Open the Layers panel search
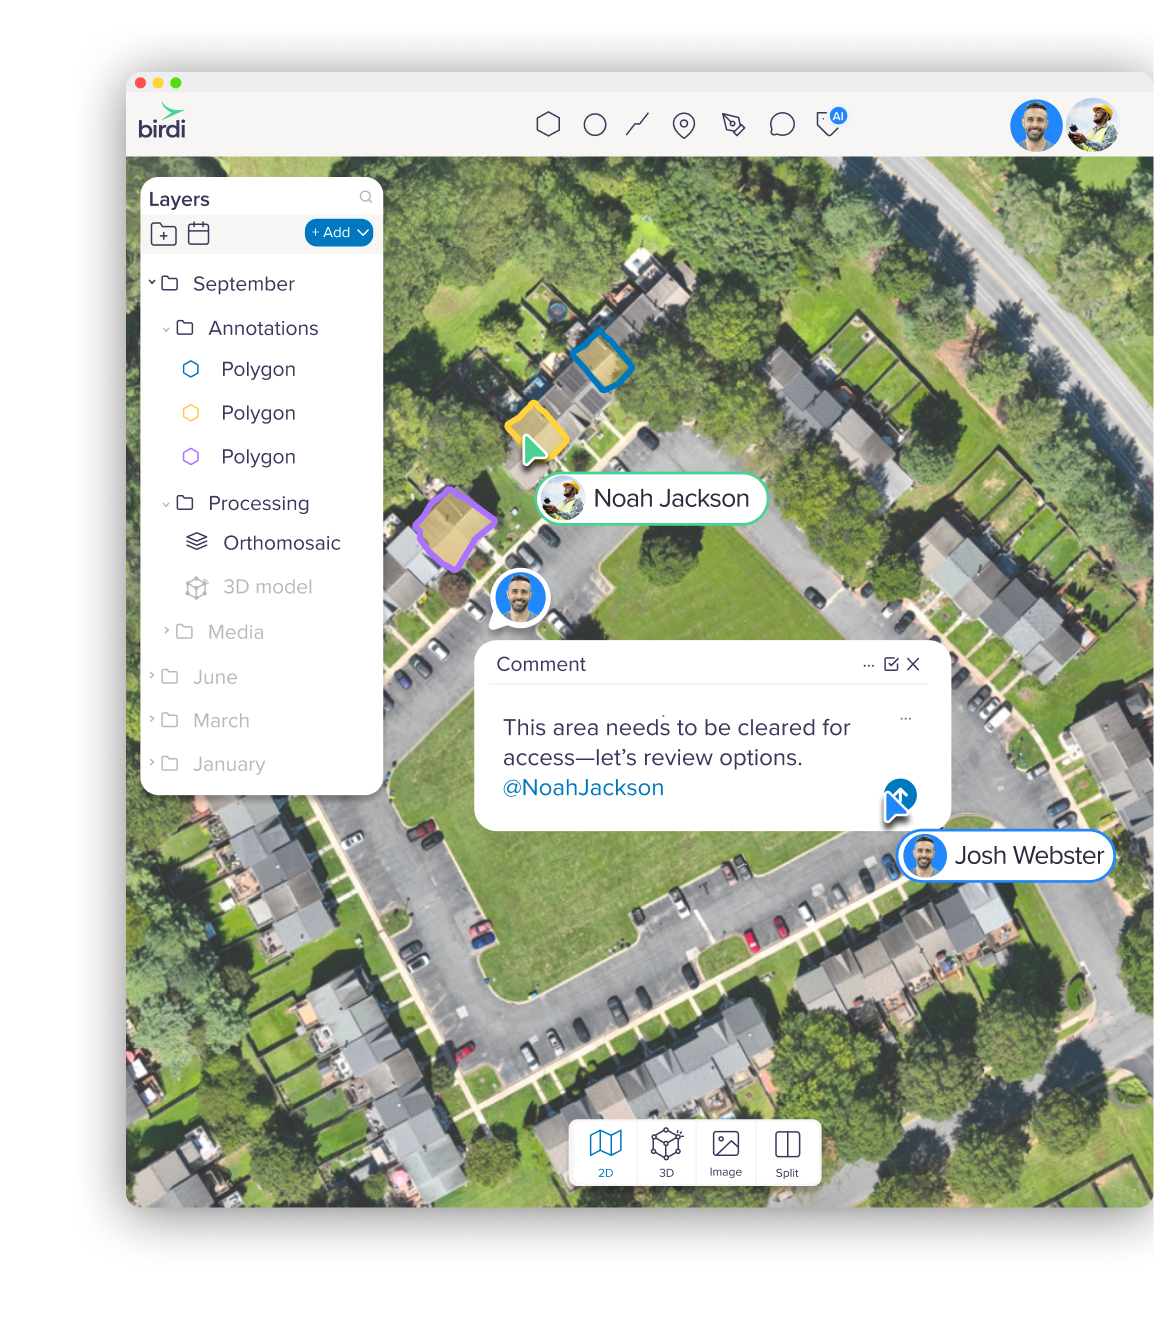Screen dimensions: 1154x1317 click(x=366, y=197)
